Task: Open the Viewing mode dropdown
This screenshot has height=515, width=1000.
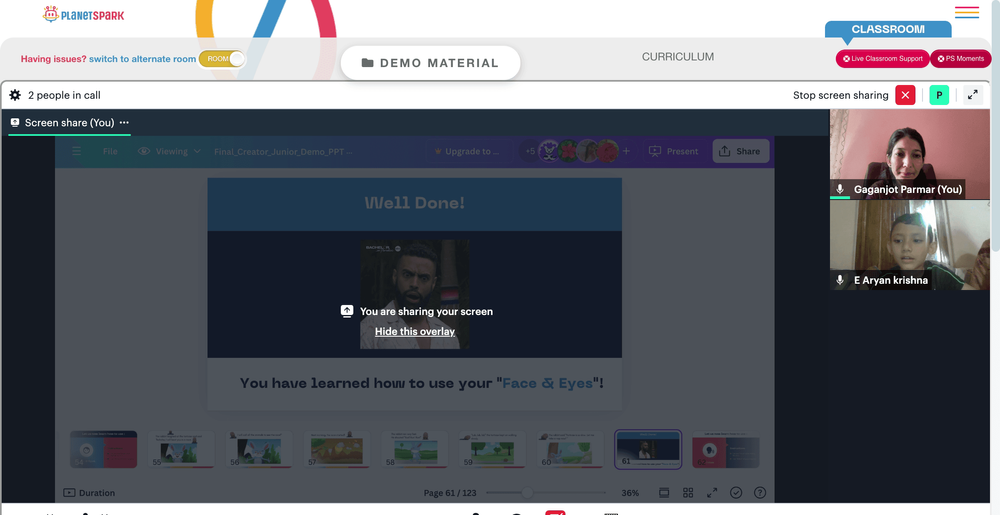Action: click(170, 151)
